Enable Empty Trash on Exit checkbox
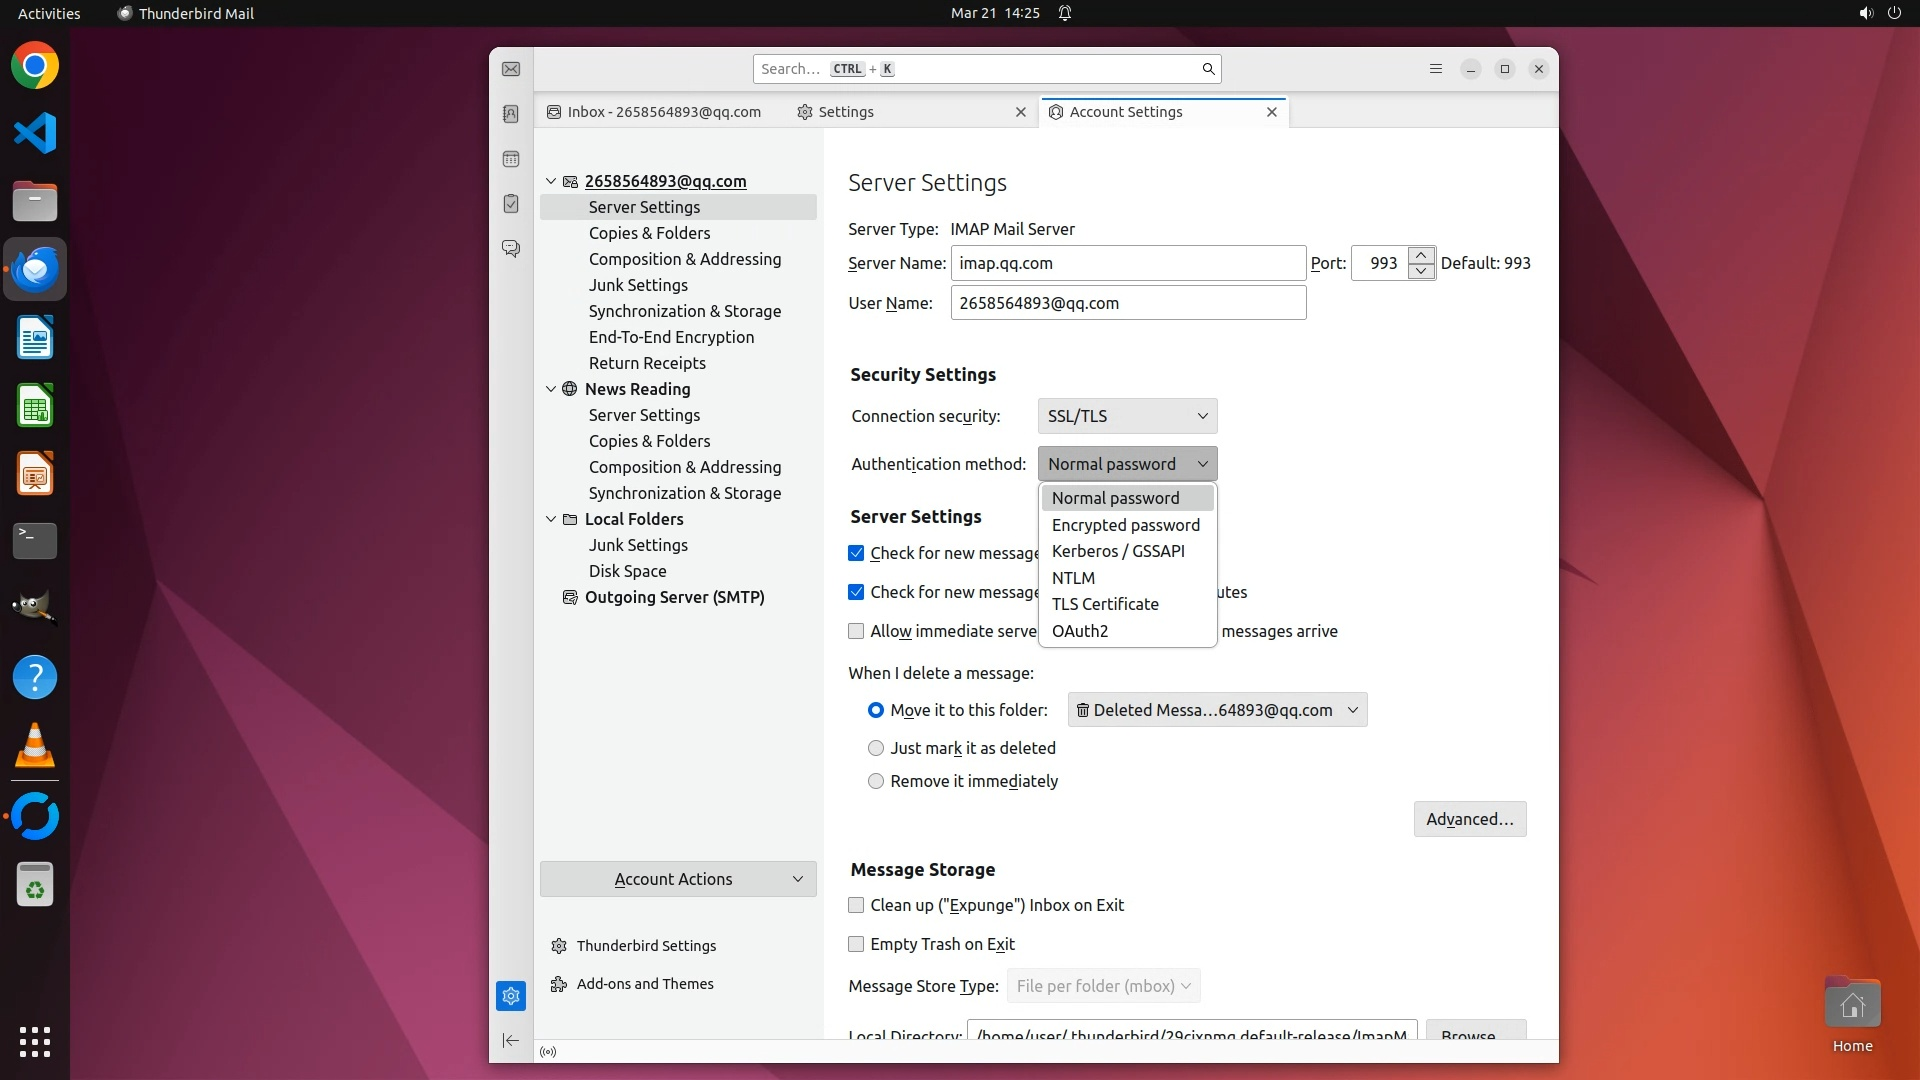The height and width of the screenshot is (1080, 1920). 856,944
